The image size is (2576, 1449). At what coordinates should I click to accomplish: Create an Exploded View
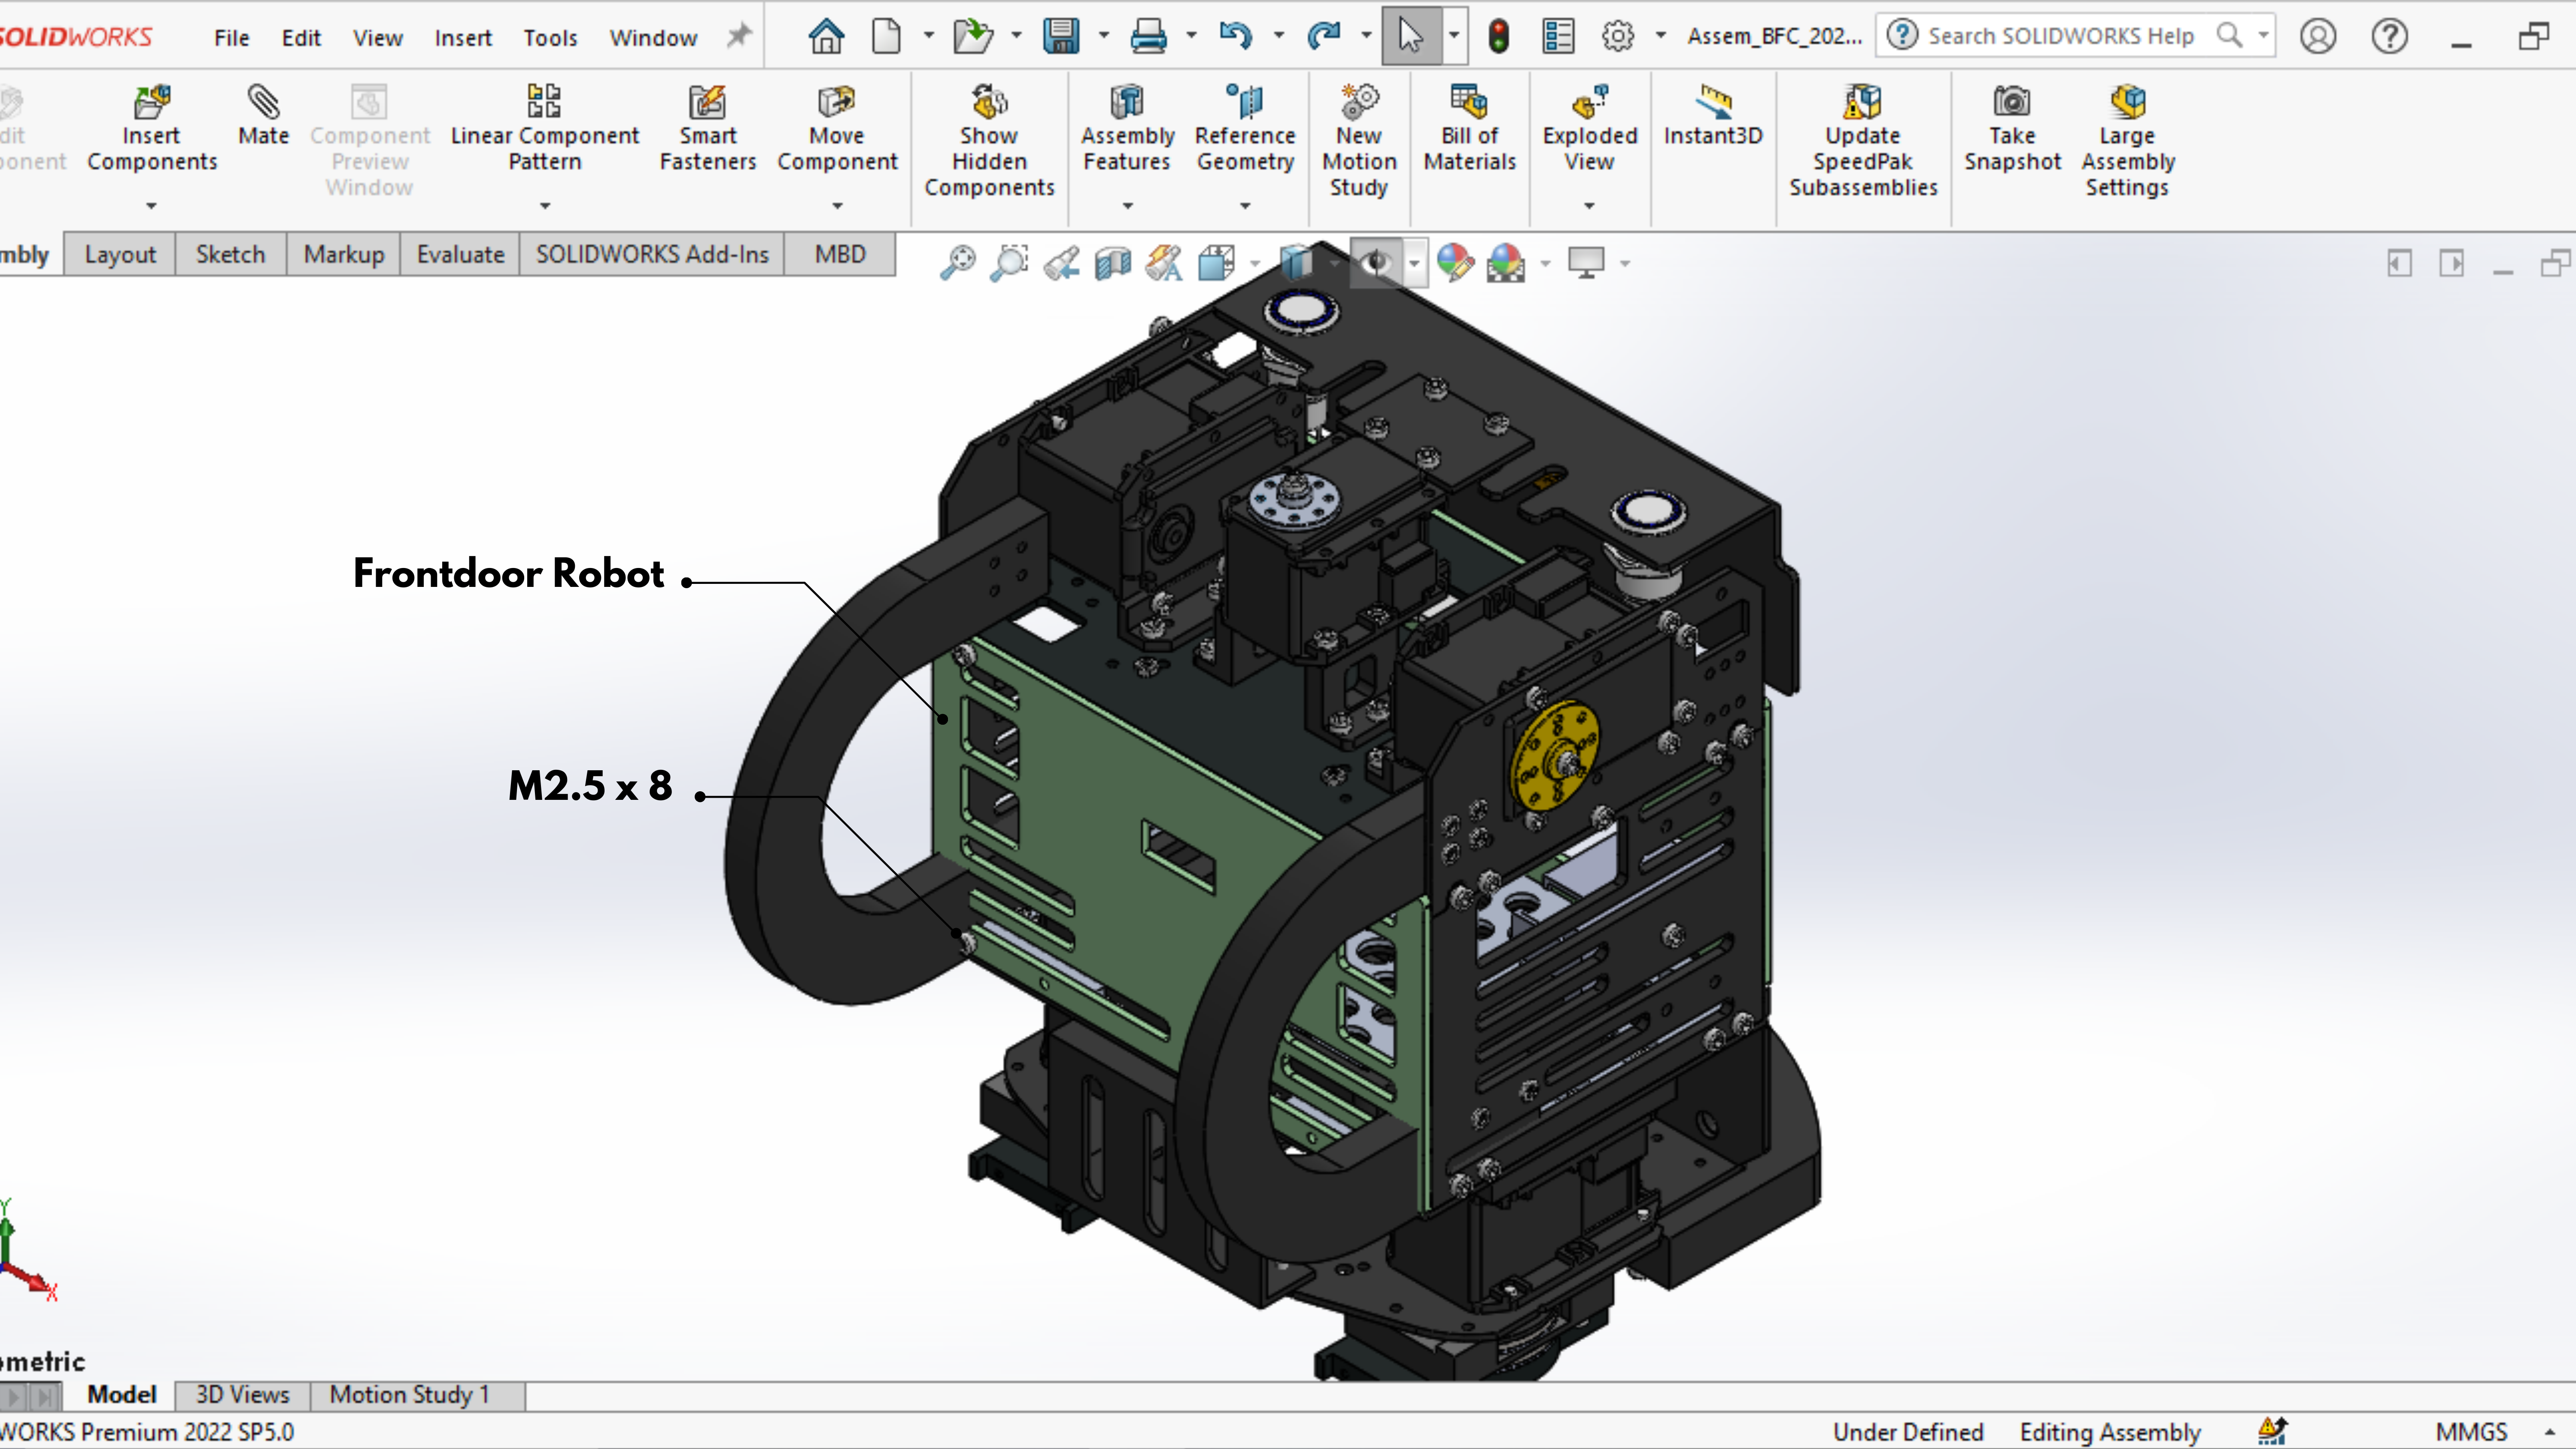[1590, 130]
